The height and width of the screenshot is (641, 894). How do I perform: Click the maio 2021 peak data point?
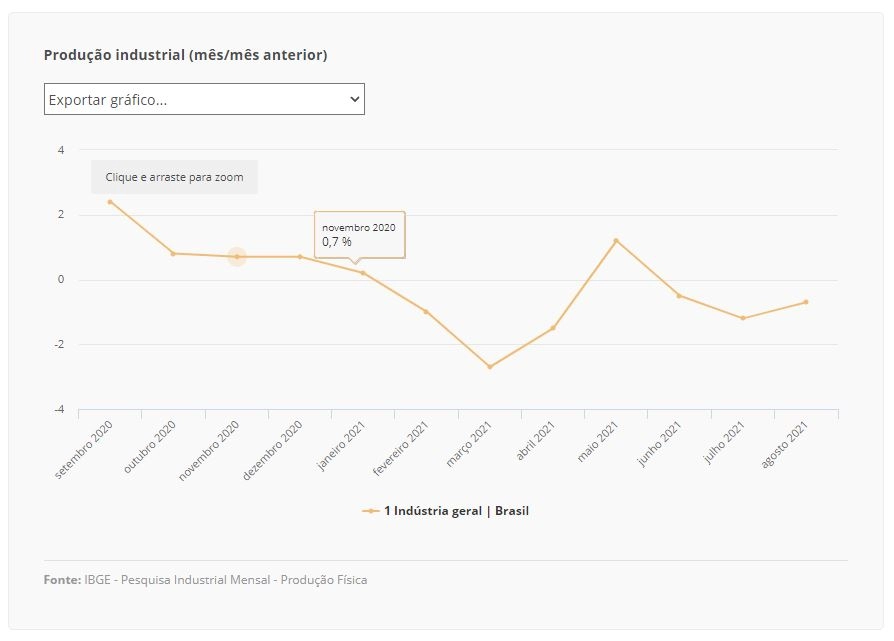coord(616,241)
